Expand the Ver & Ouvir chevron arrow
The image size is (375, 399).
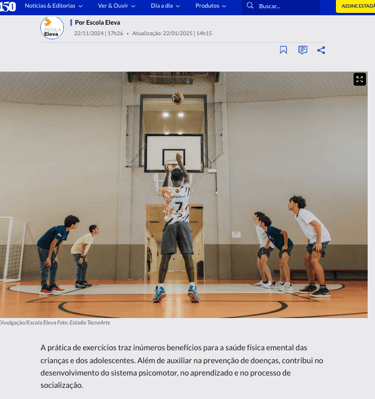point(133,6)
